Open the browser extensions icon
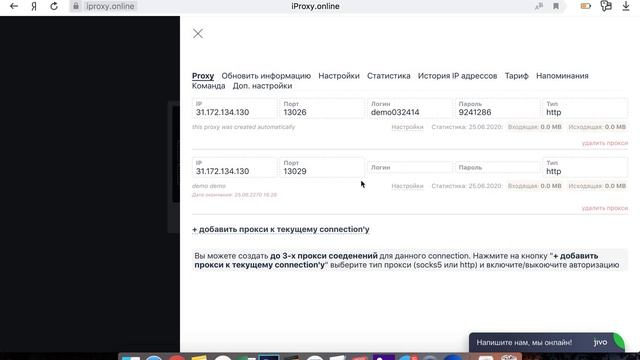640x360 pixels. (606, 6)
